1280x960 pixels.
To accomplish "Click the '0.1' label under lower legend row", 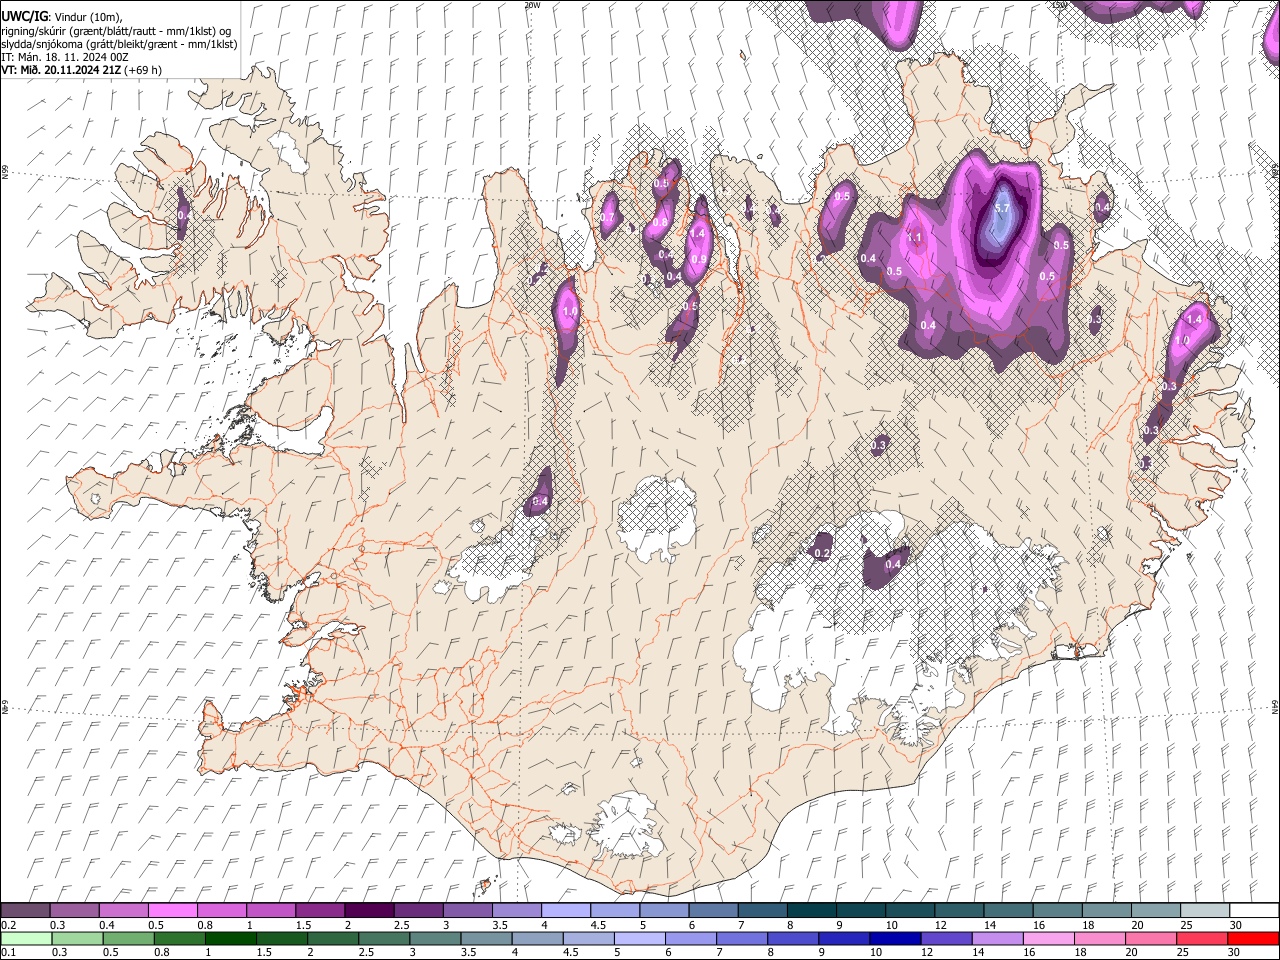I will 7,953.
